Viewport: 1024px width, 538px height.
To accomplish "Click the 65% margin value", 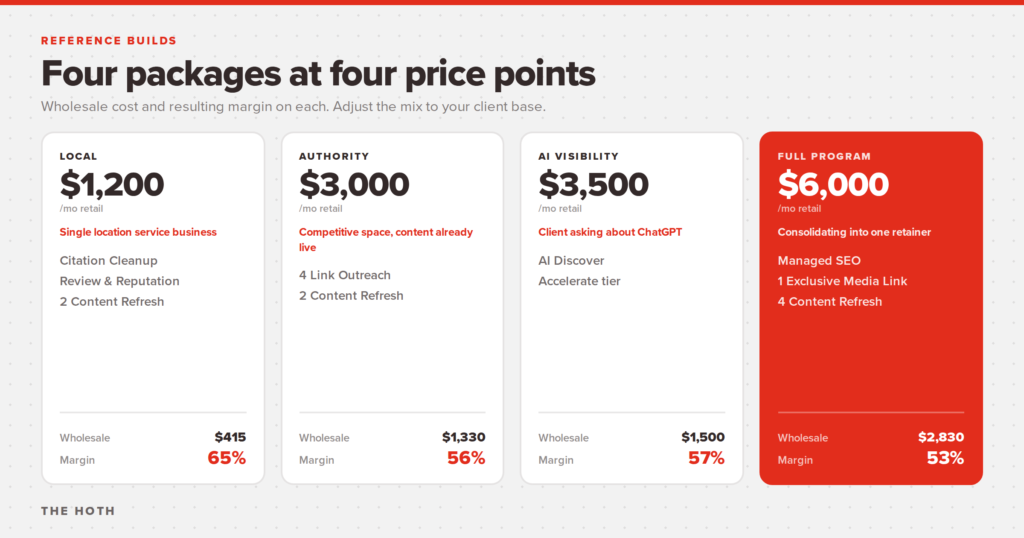I will tap(227, 458).
